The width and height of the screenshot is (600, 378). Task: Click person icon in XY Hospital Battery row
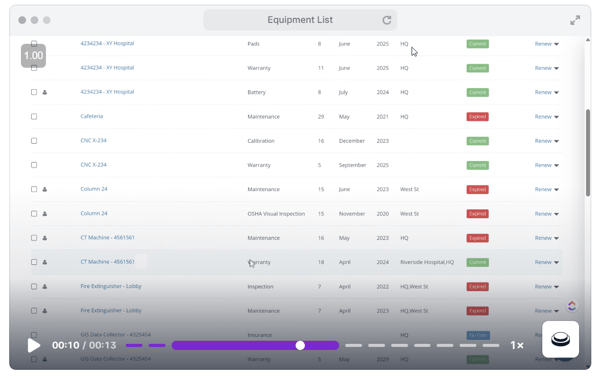coord(45,92)
